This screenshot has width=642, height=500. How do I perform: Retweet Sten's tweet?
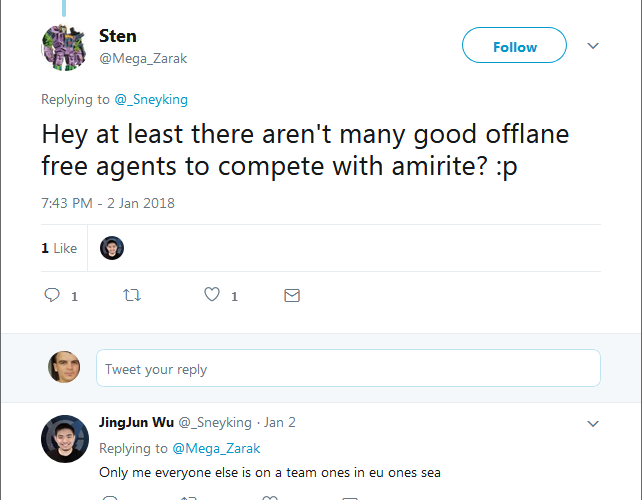click(x=131, y=295)
